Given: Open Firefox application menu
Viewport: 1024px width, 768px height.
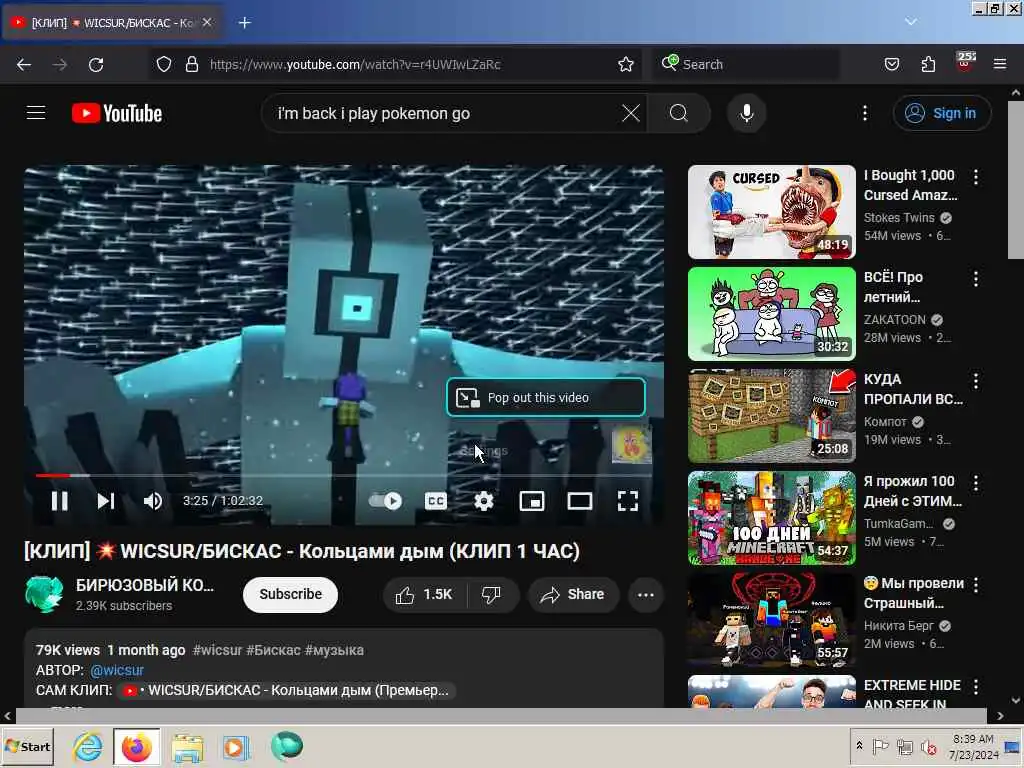Looking at the screenshot, I should click(x=1000, y=64).
